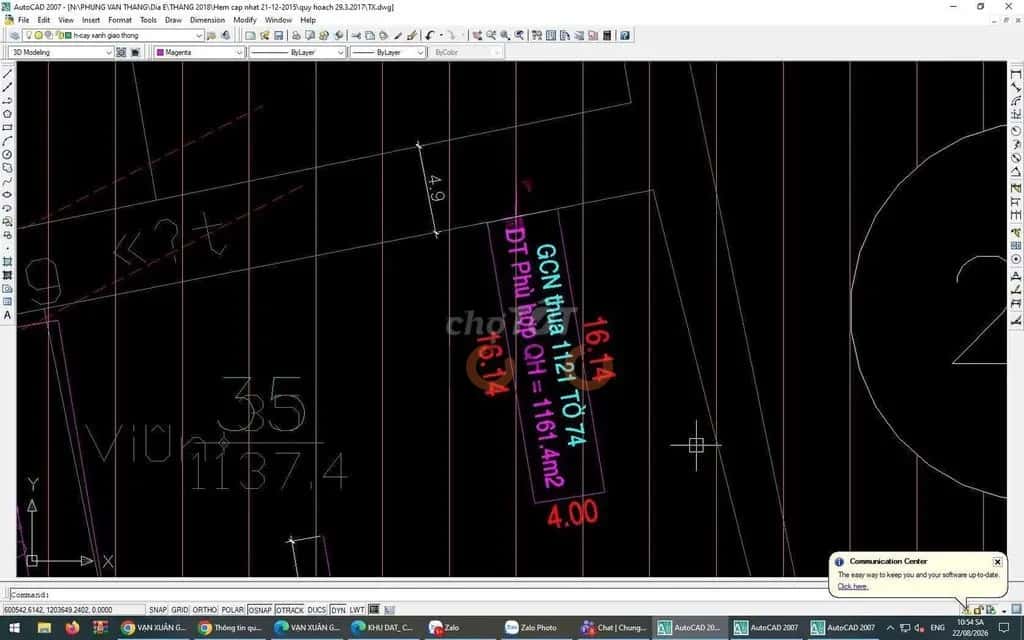Select the Hatch tool
The width and height of the screenshot is (1024, 640).
click(x=7, y=261)
